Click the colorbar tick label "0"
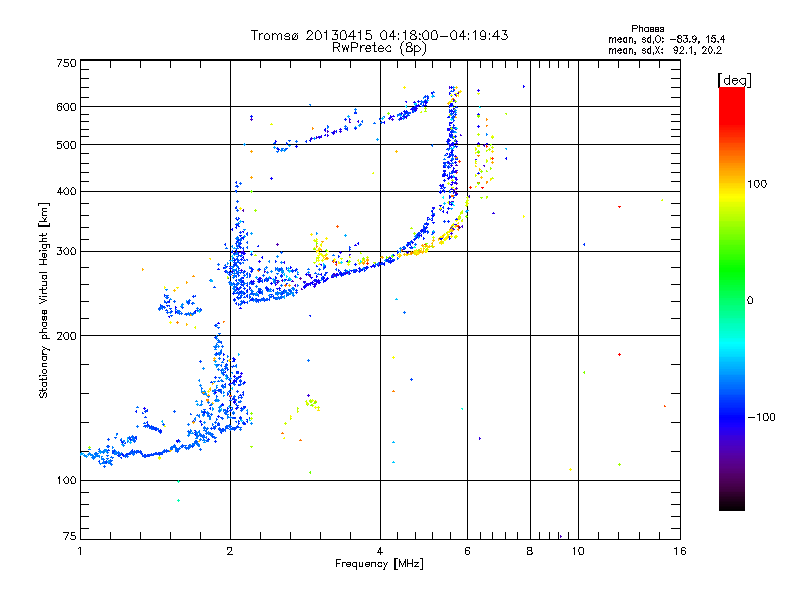800x600 pixels. coord(750,300)
